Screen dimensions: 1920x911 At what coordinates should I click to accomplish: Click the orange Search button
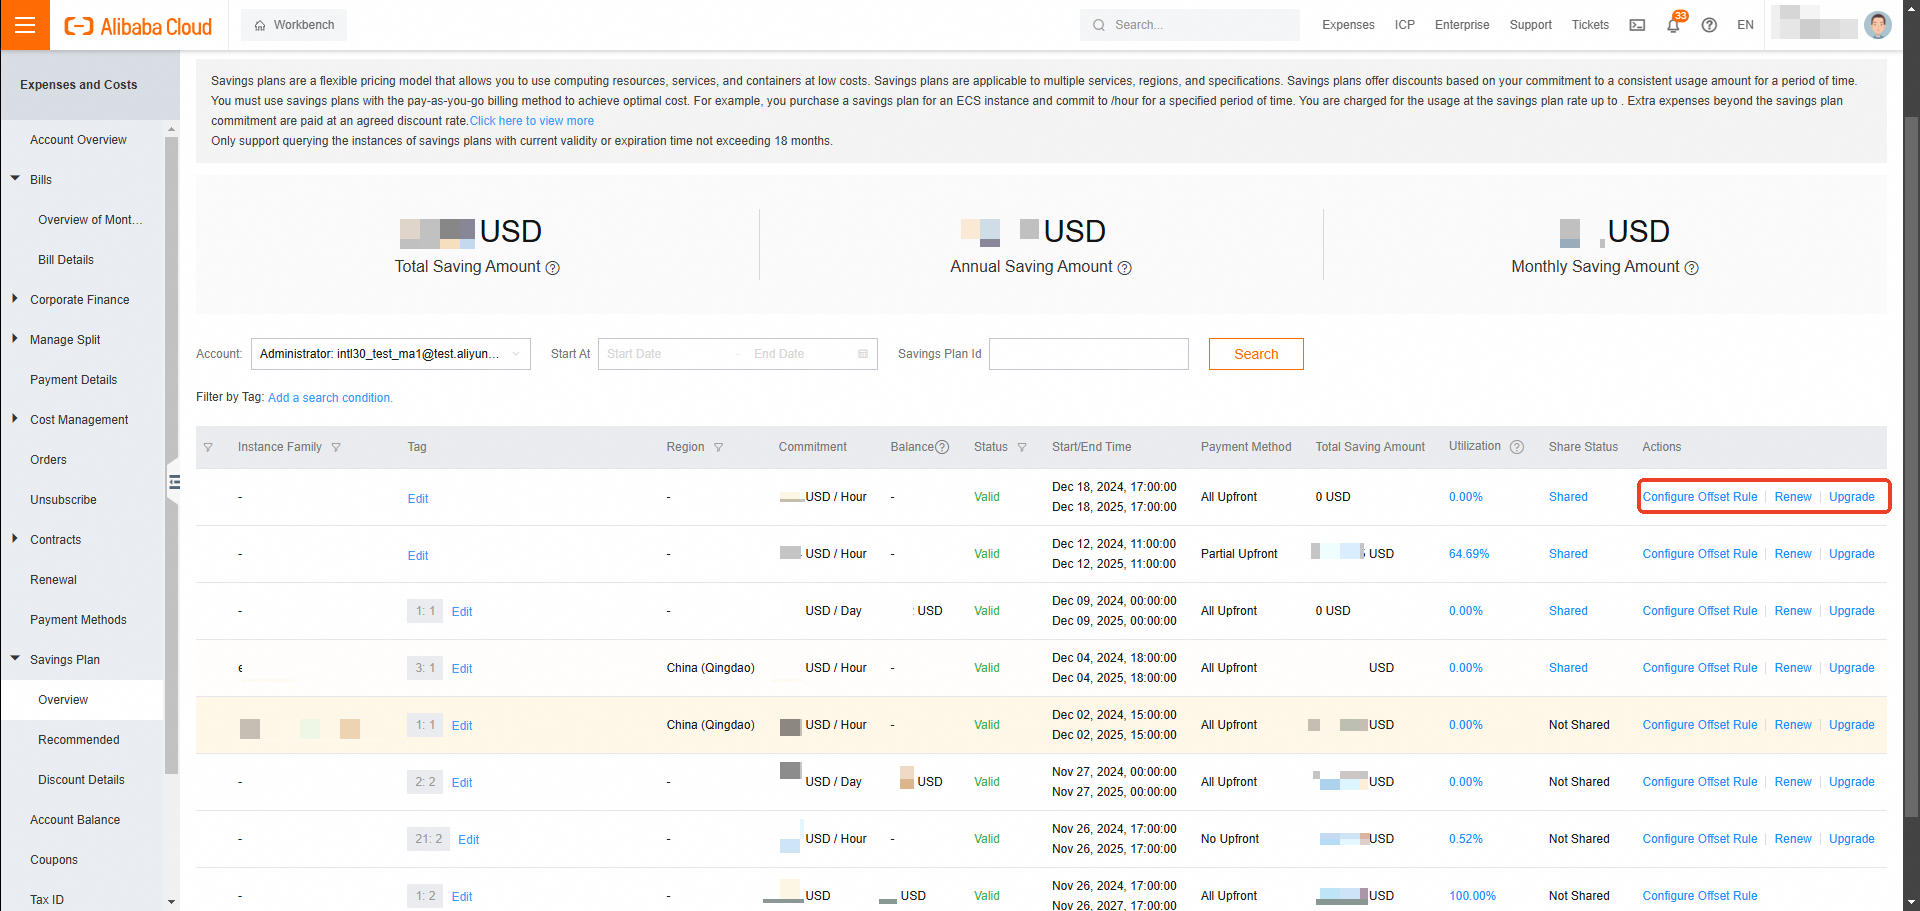(1256, 354)
